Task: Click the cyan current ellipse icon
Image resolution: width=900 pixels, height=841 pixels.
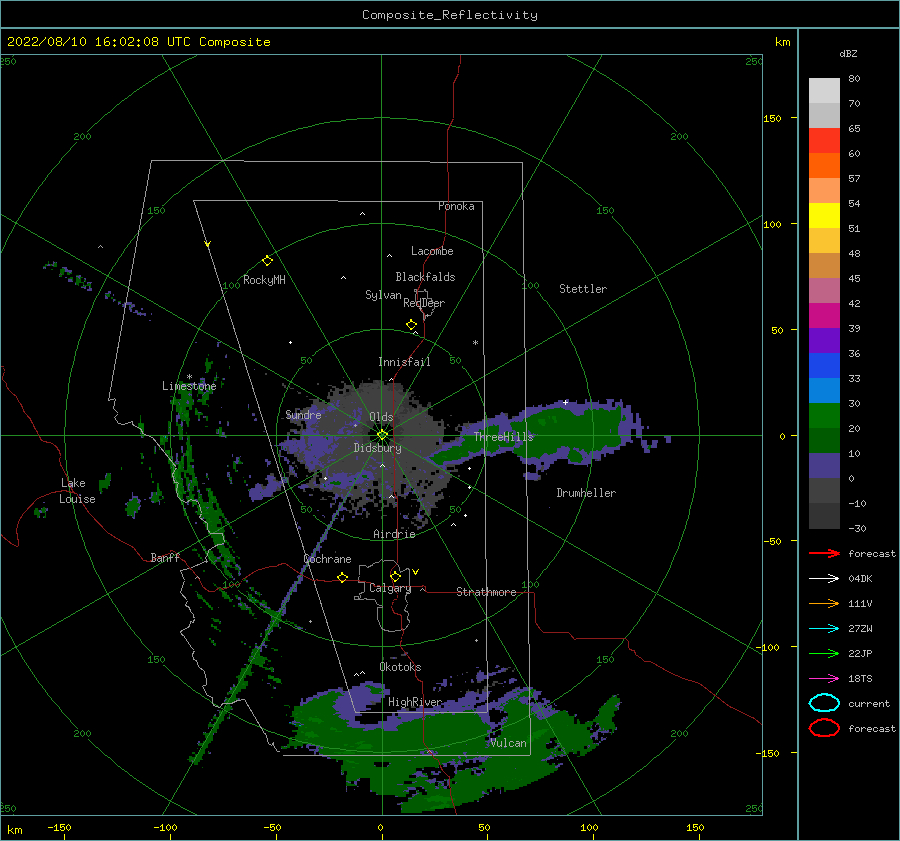Action: tap(824, 703)
